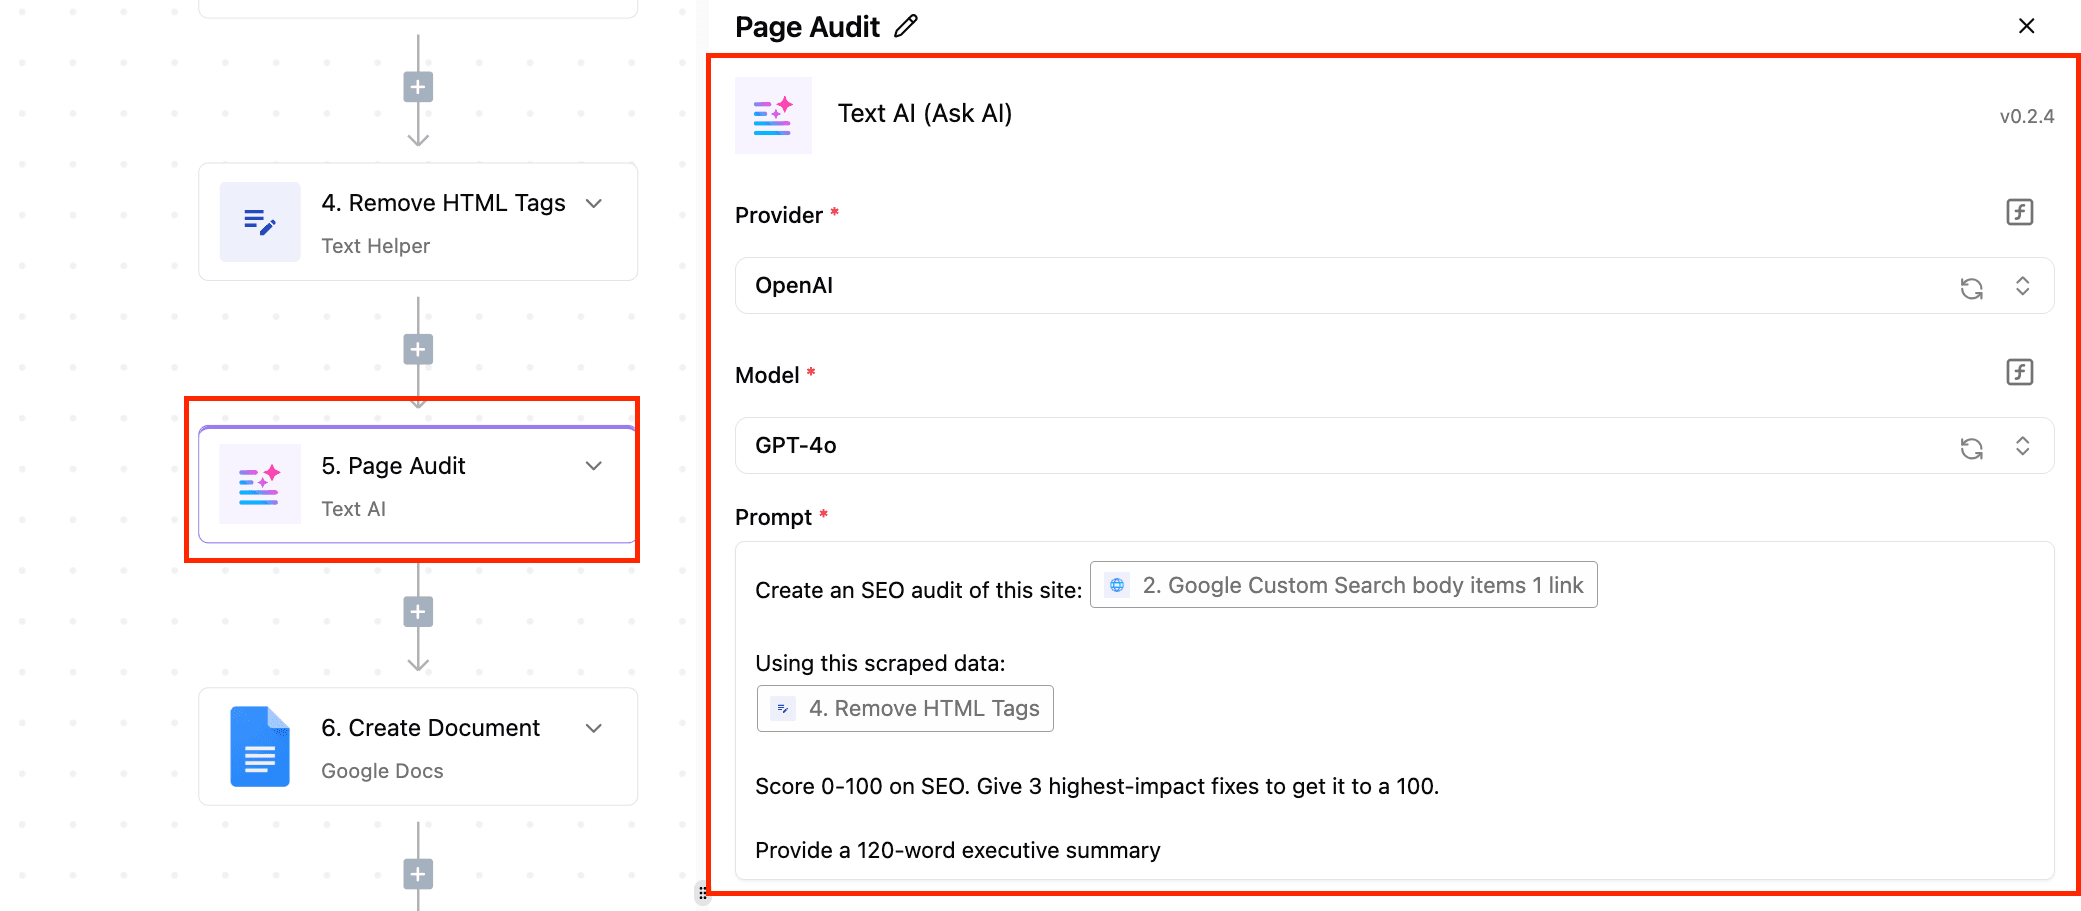This screenshot has height=911, width=2081.
Task: Add a step between Page Audit and Create Document
Action: coord(418,612)
